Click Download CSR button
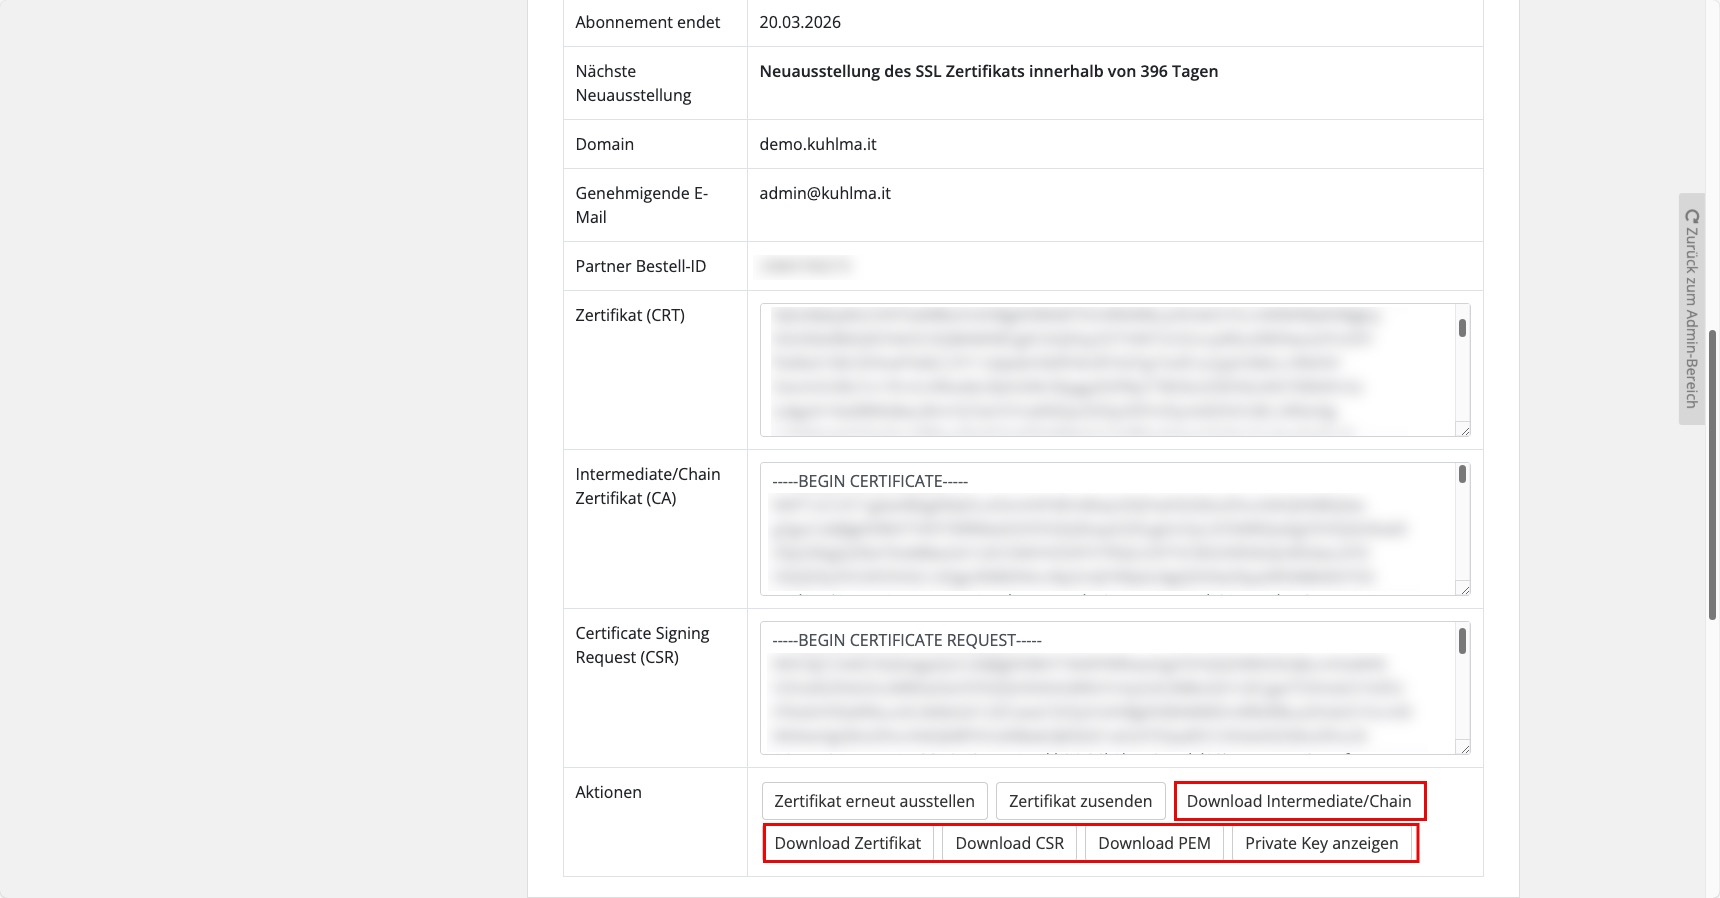The image size is (1720, 898). (x=1010, y=843)
